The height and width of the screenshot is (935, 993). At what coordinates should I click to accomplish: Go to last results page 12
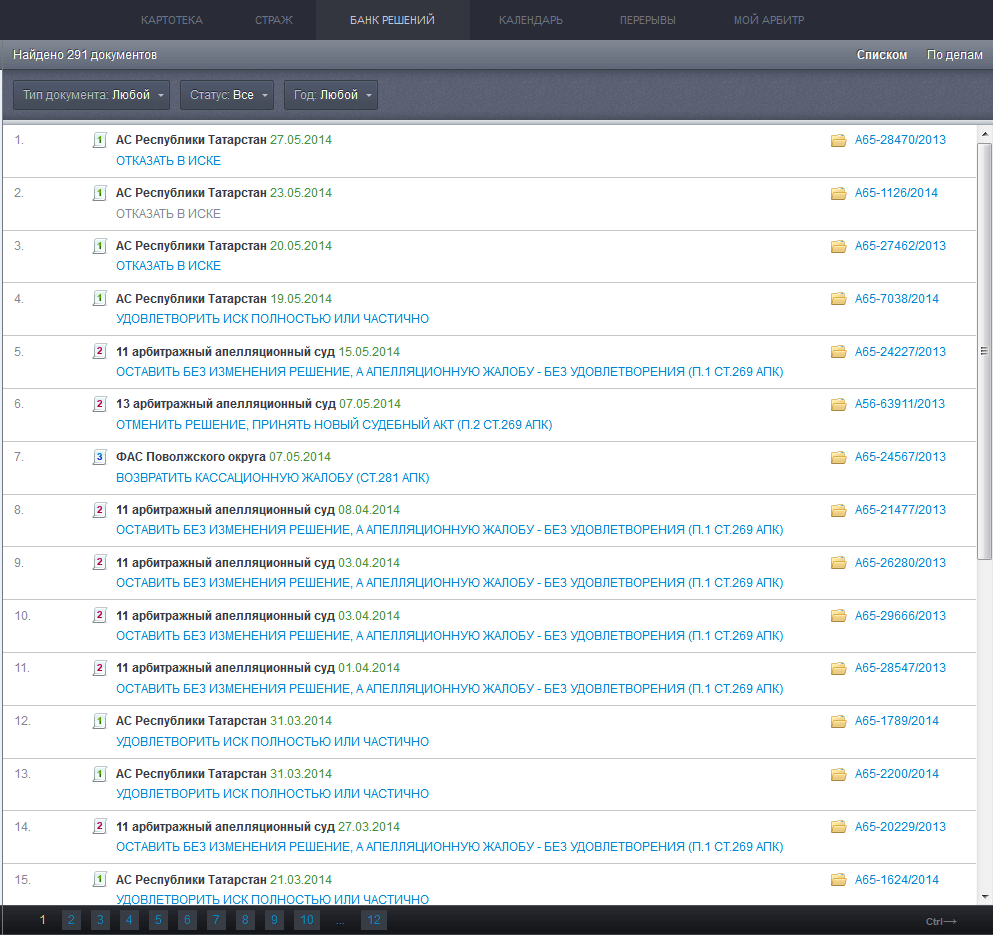pos(374,920)
